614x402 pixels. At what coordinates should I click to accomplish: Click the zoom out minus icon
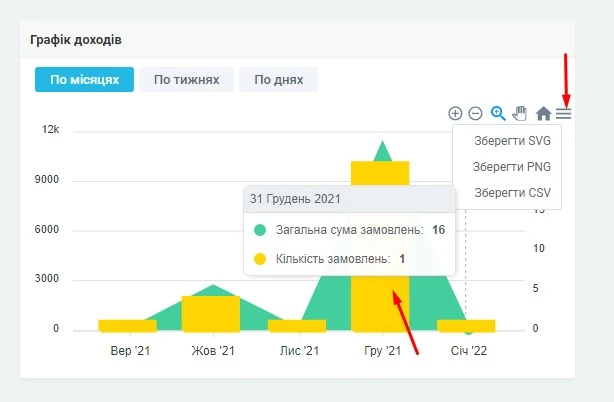tap(475, 114)
